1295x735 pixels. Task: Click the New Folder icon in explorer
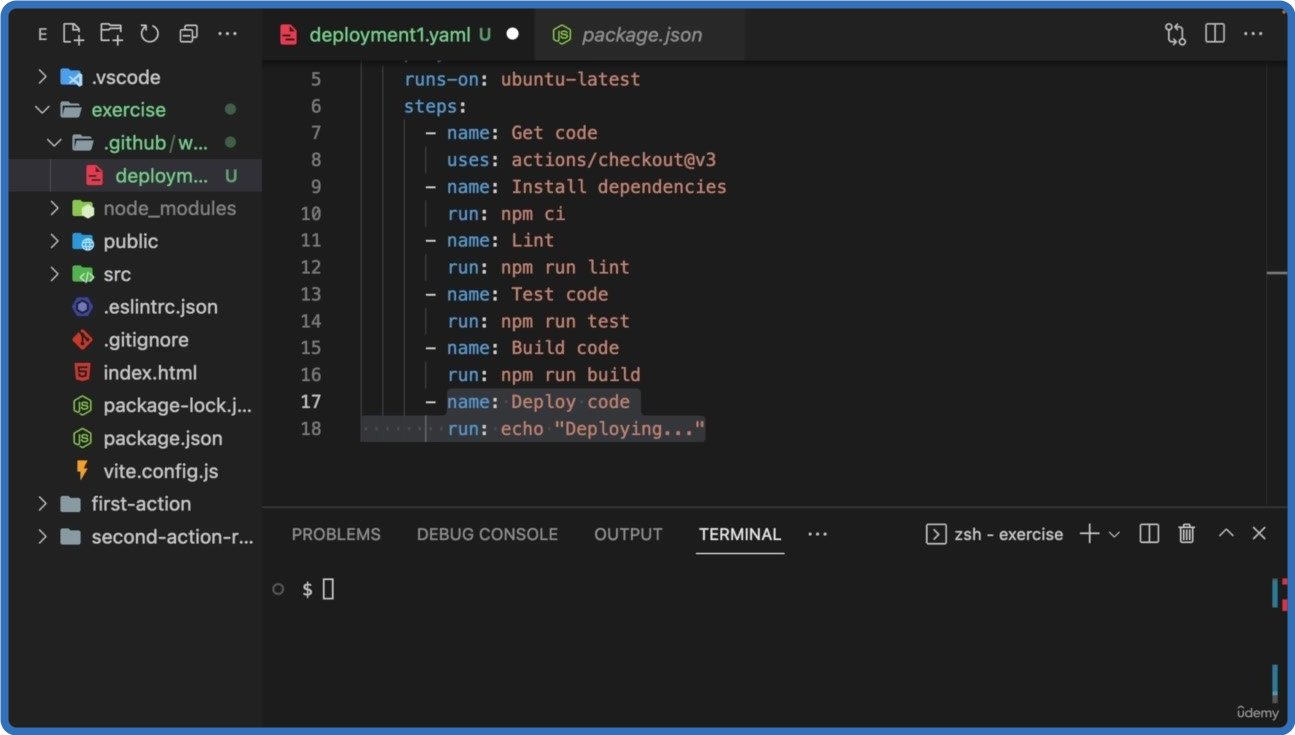pos(111,34)
